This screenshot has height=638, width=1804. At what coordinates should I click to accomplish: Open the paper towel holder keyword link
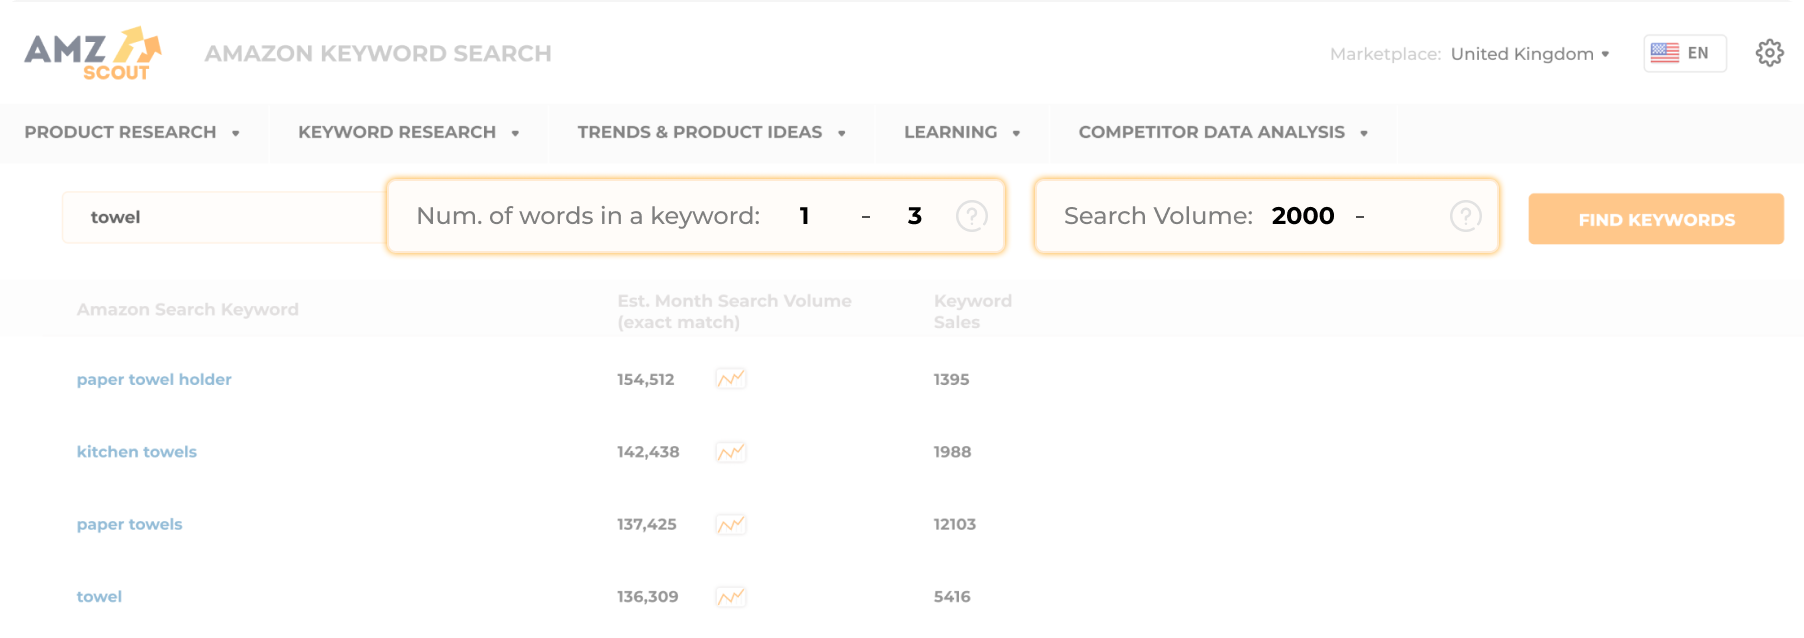coord(154,379)
